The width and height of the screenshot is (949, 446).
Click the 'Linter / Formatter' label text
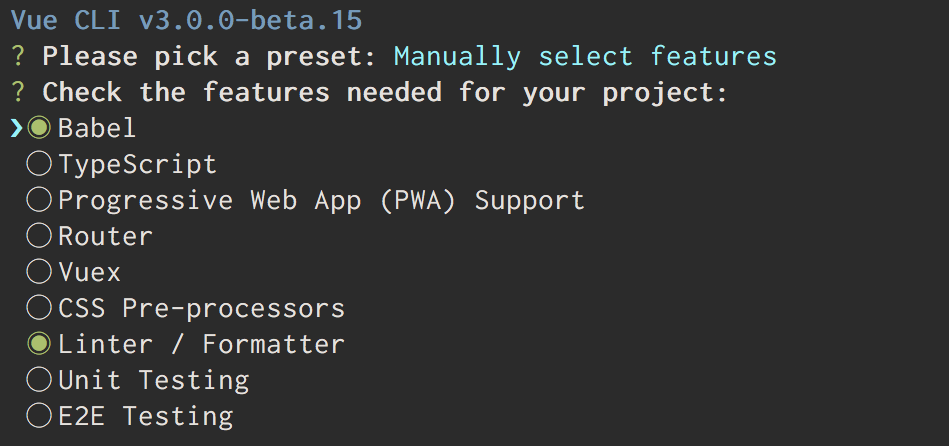[202, 344]
